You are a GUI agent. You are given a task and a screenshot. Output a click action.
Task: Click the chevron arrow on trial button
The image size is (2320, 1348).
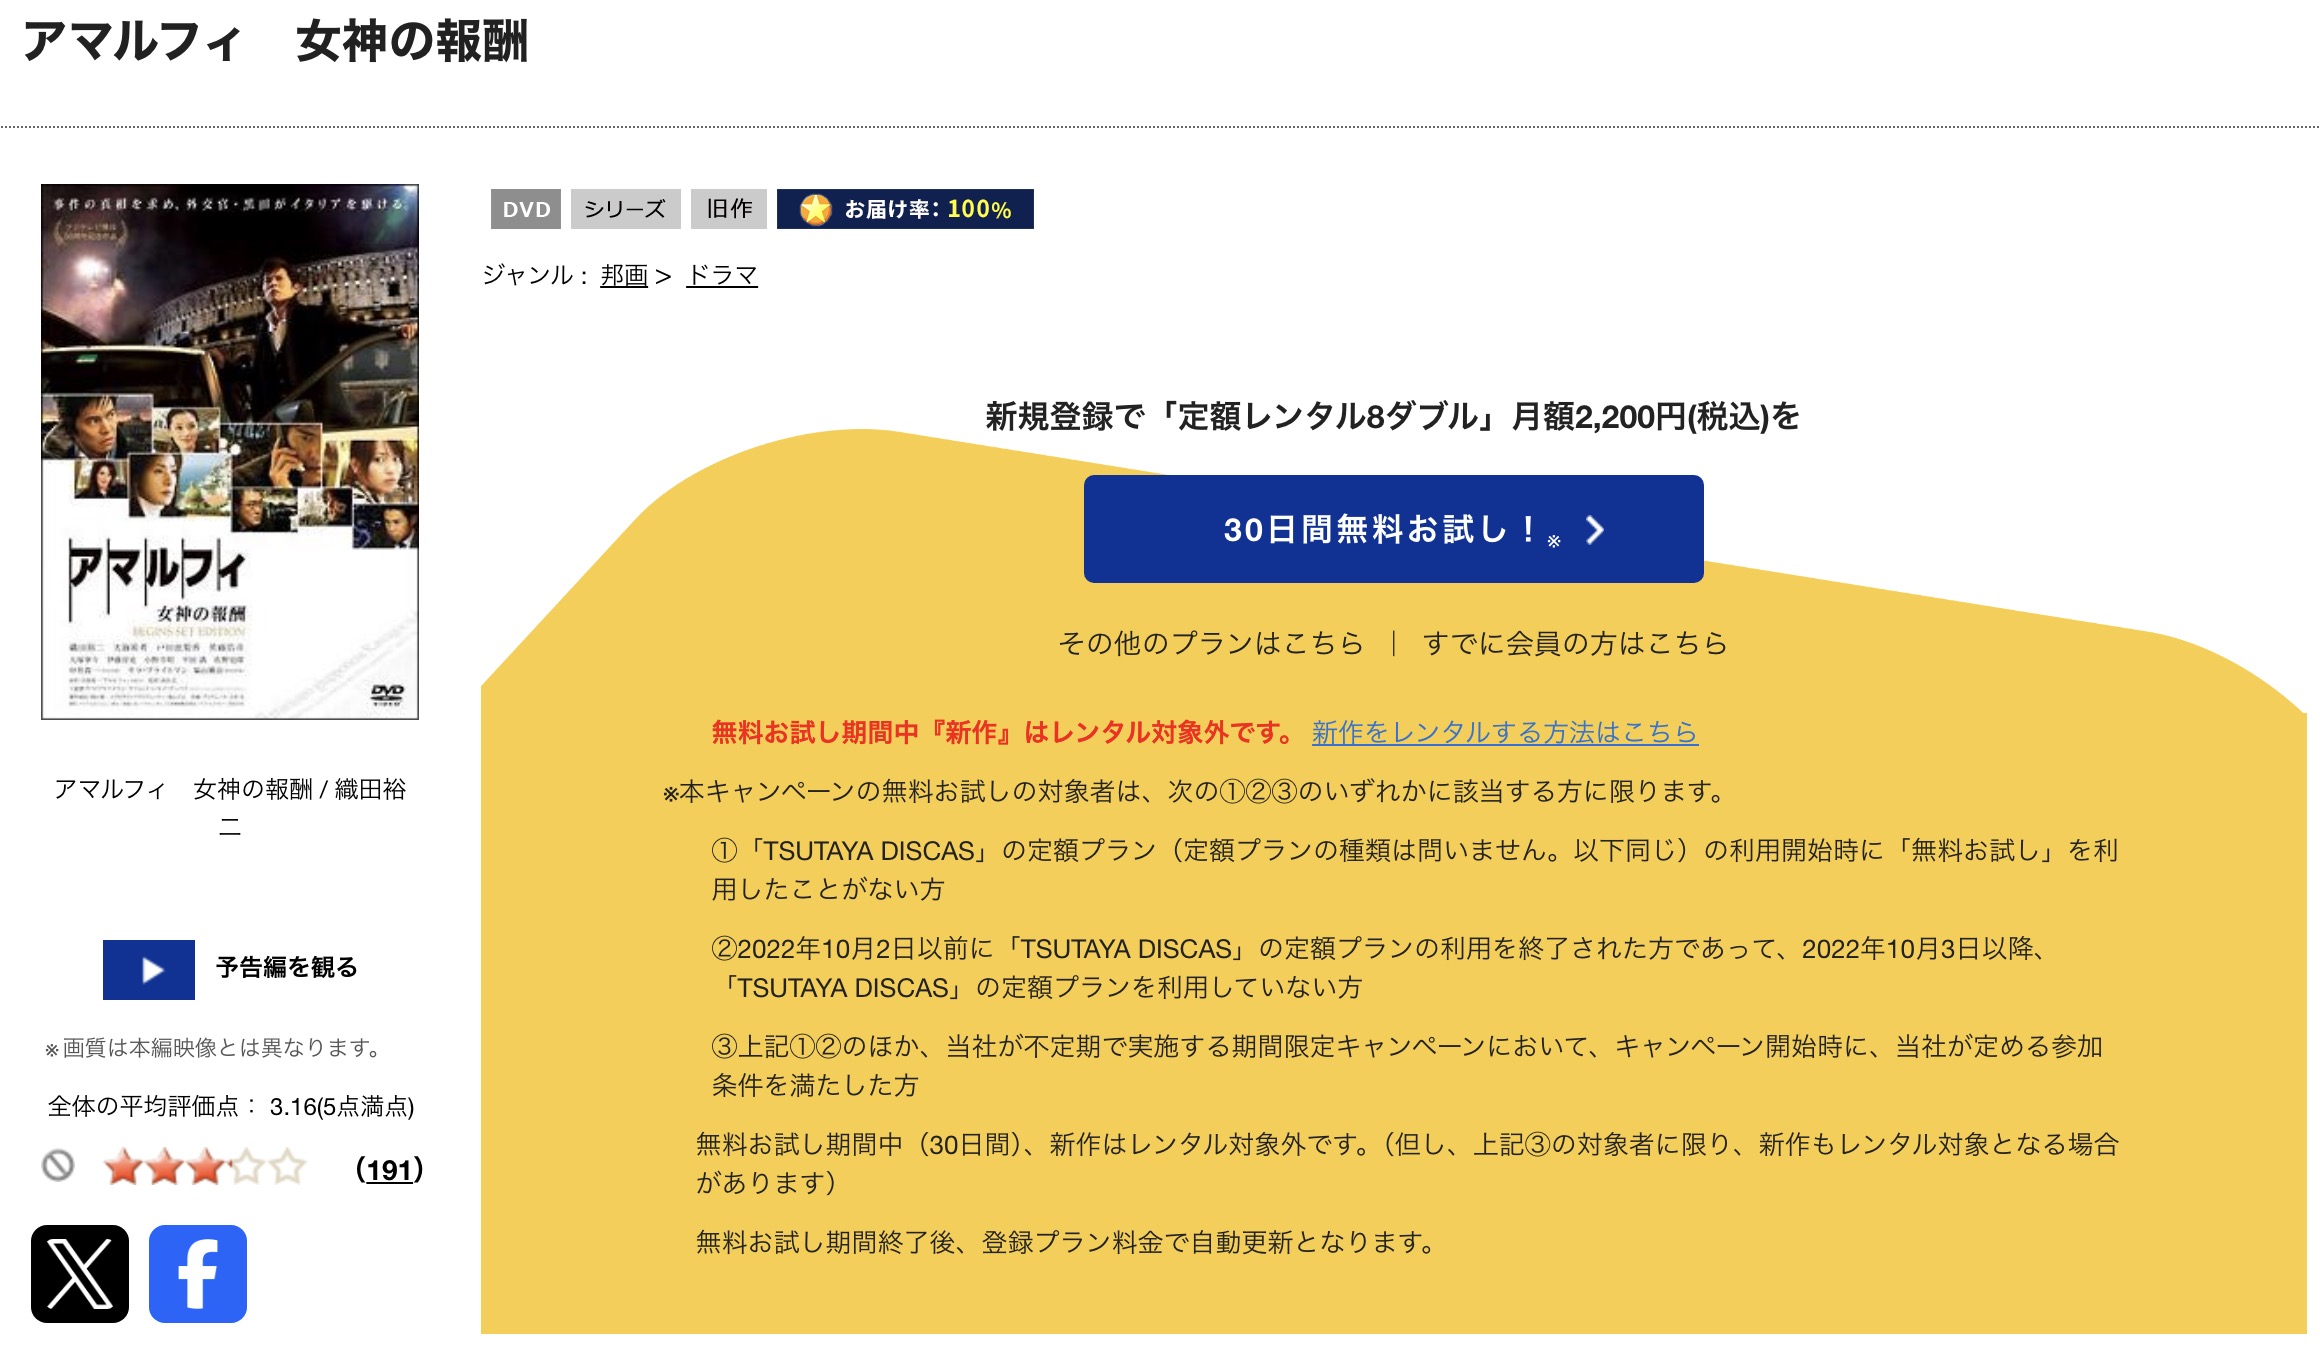tap(1595, 530)
